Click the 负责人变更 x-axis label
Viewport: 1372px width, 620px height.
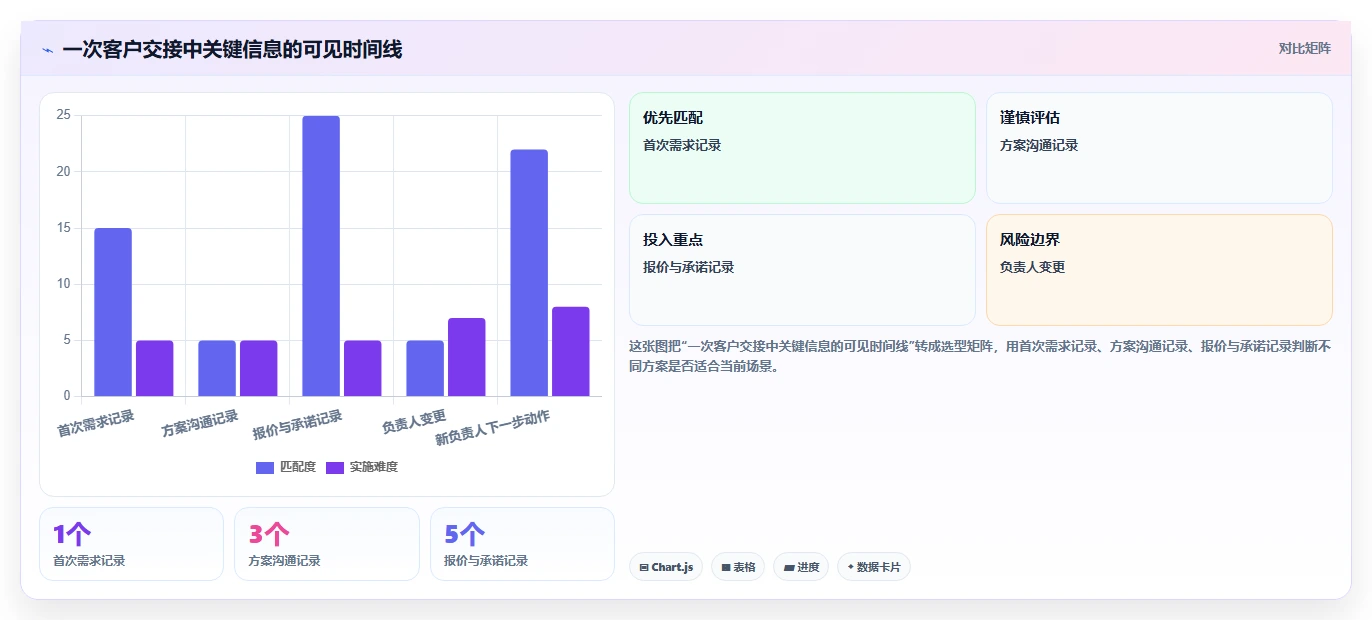(414, 422)
